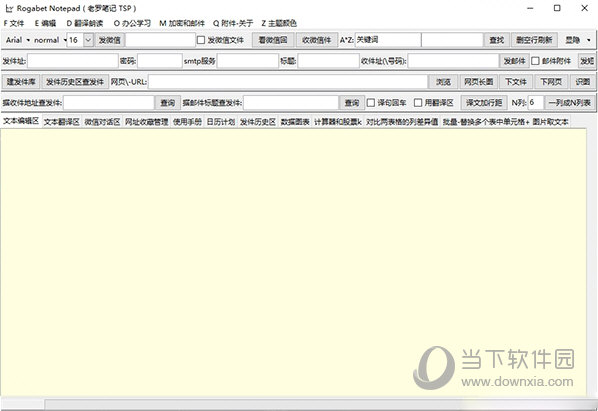Open the F 文件 menu

click(14, 23)
